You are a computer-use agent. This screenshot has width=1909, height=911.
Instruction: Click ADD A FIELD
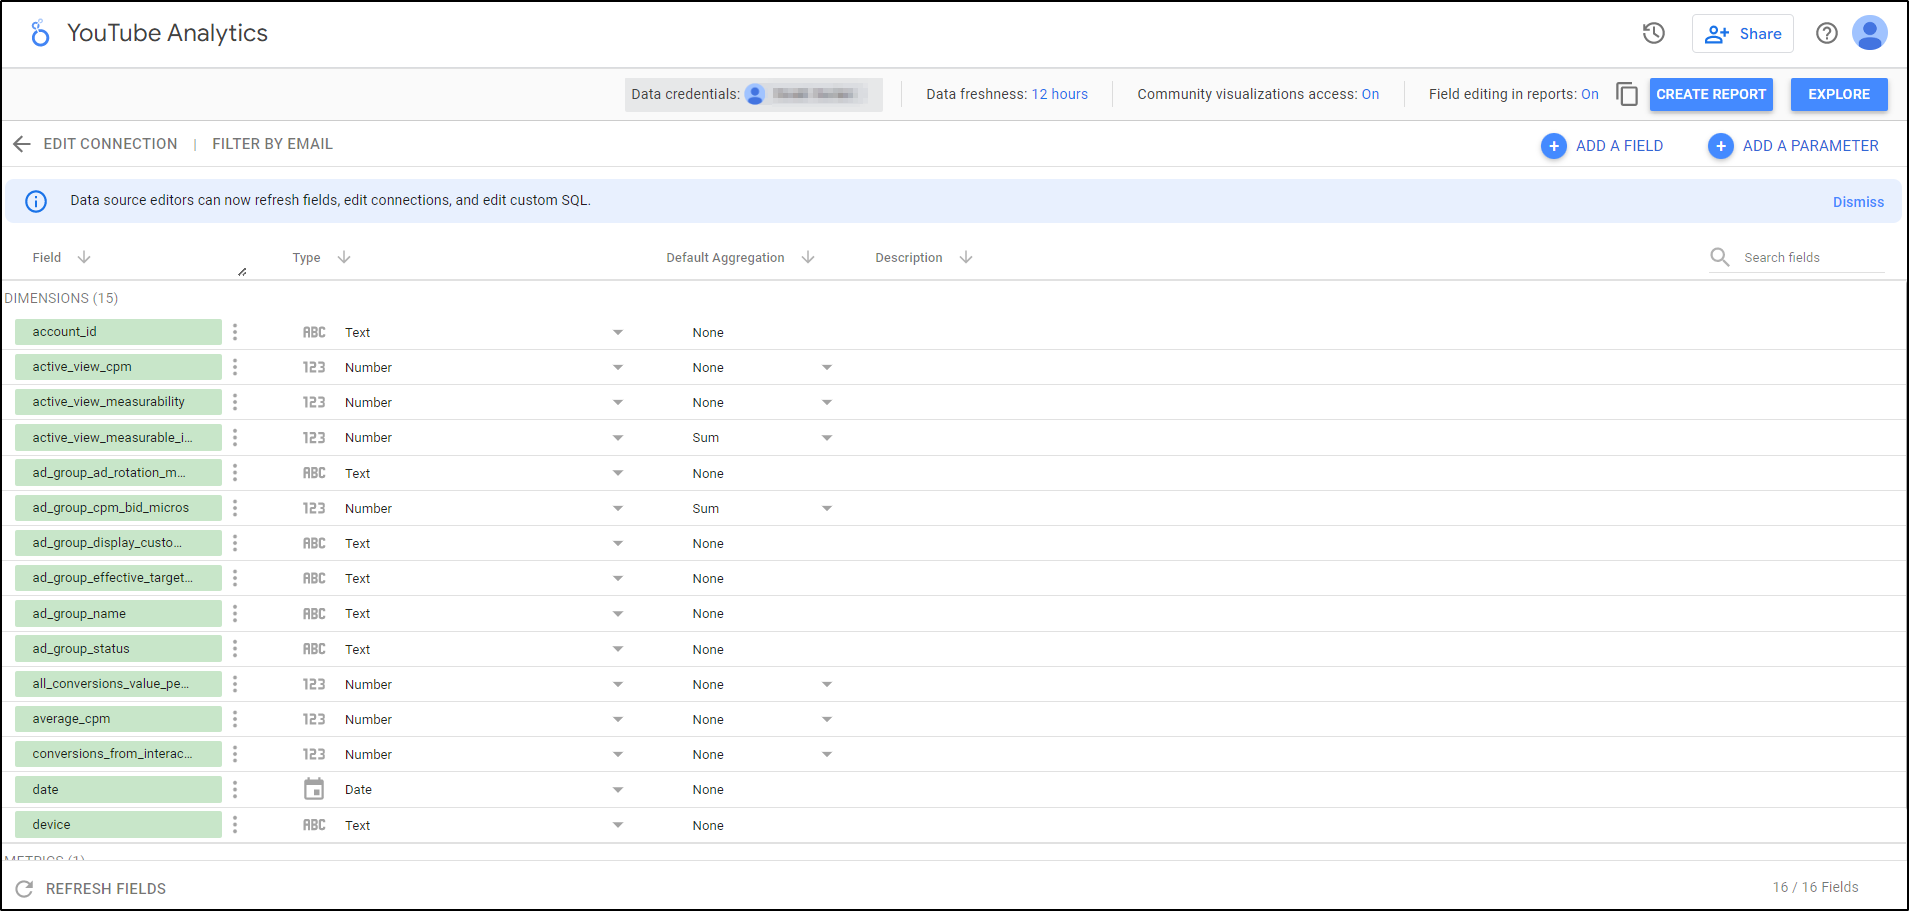tap(1602, 146)
